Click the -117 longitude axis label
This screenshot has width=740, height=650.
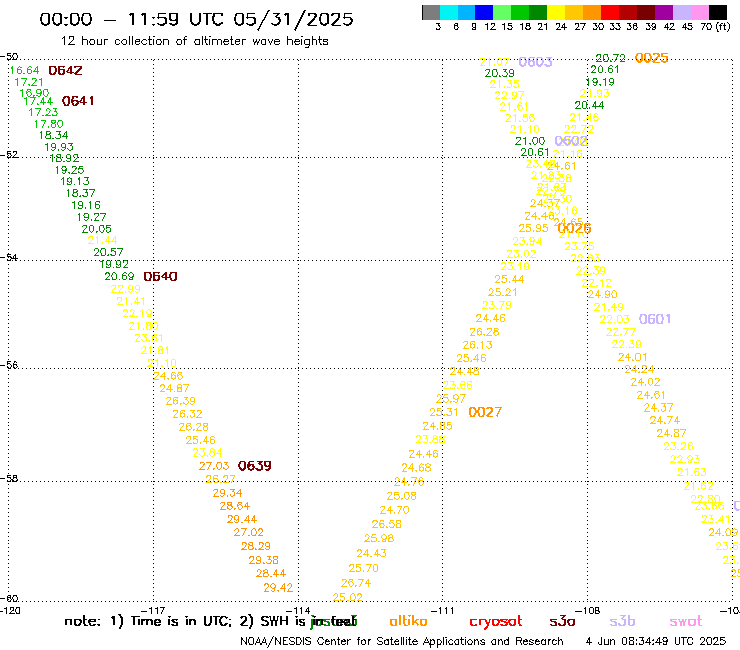coord(153,611)
